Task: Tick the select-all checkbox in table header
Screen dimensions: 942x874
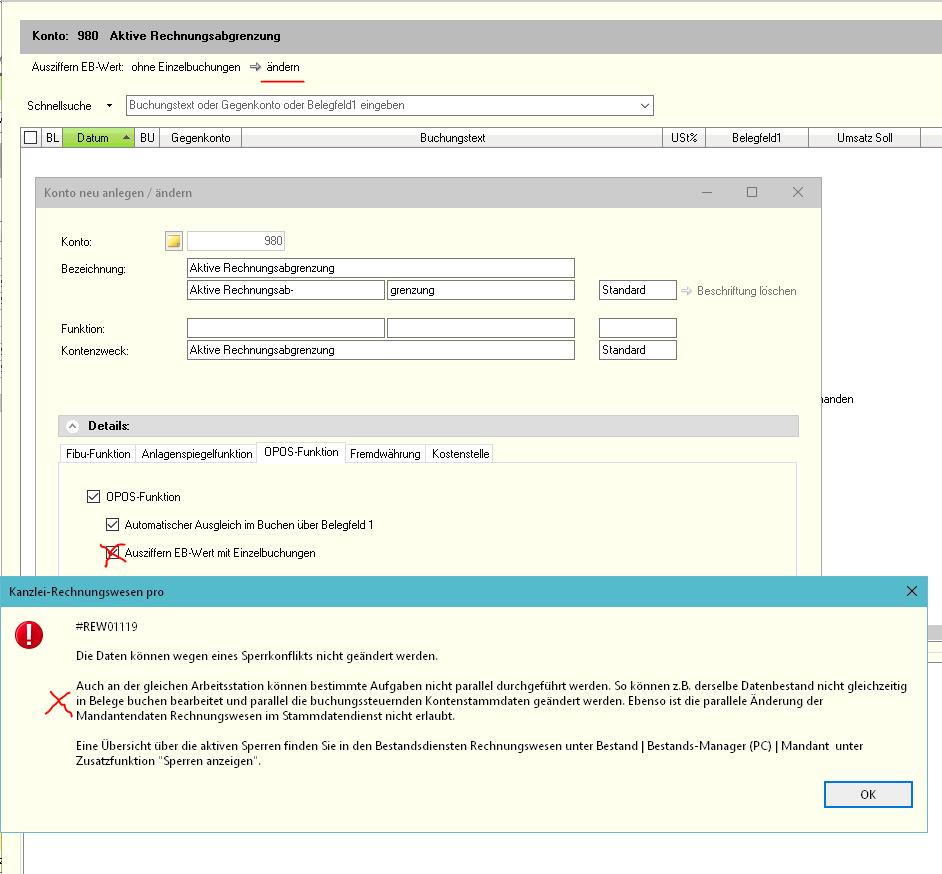Action: (31, 138)
